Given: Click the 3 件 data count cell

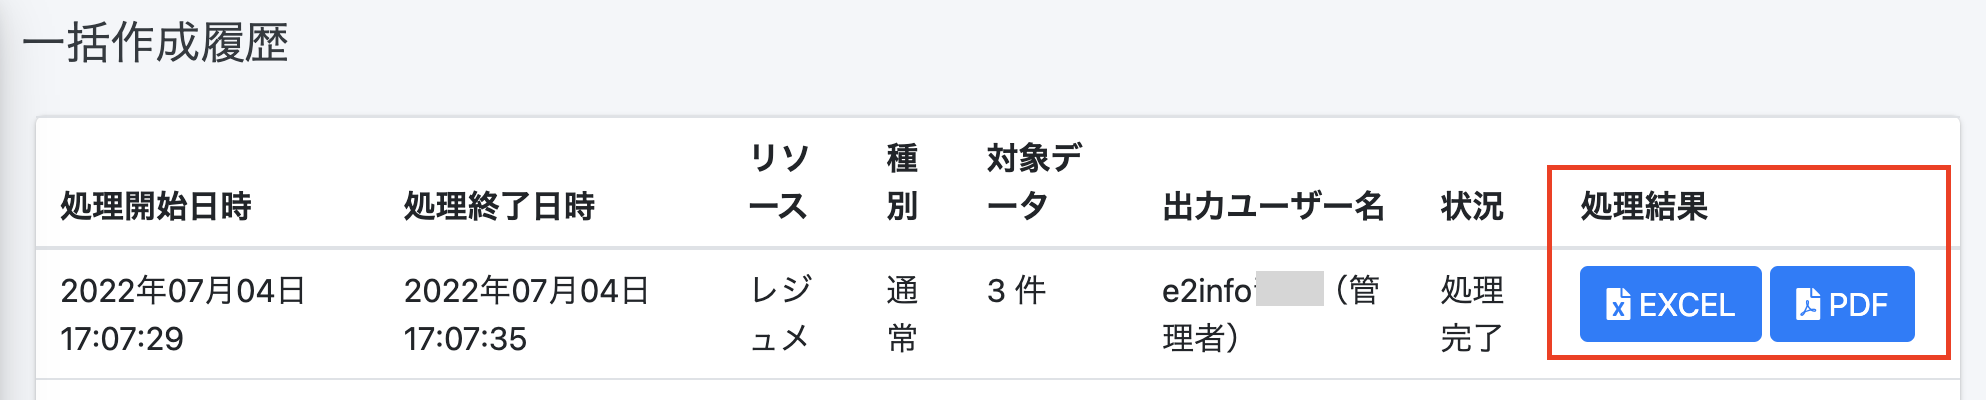Looking at the screenshot, I should [x=1016, y=291].
